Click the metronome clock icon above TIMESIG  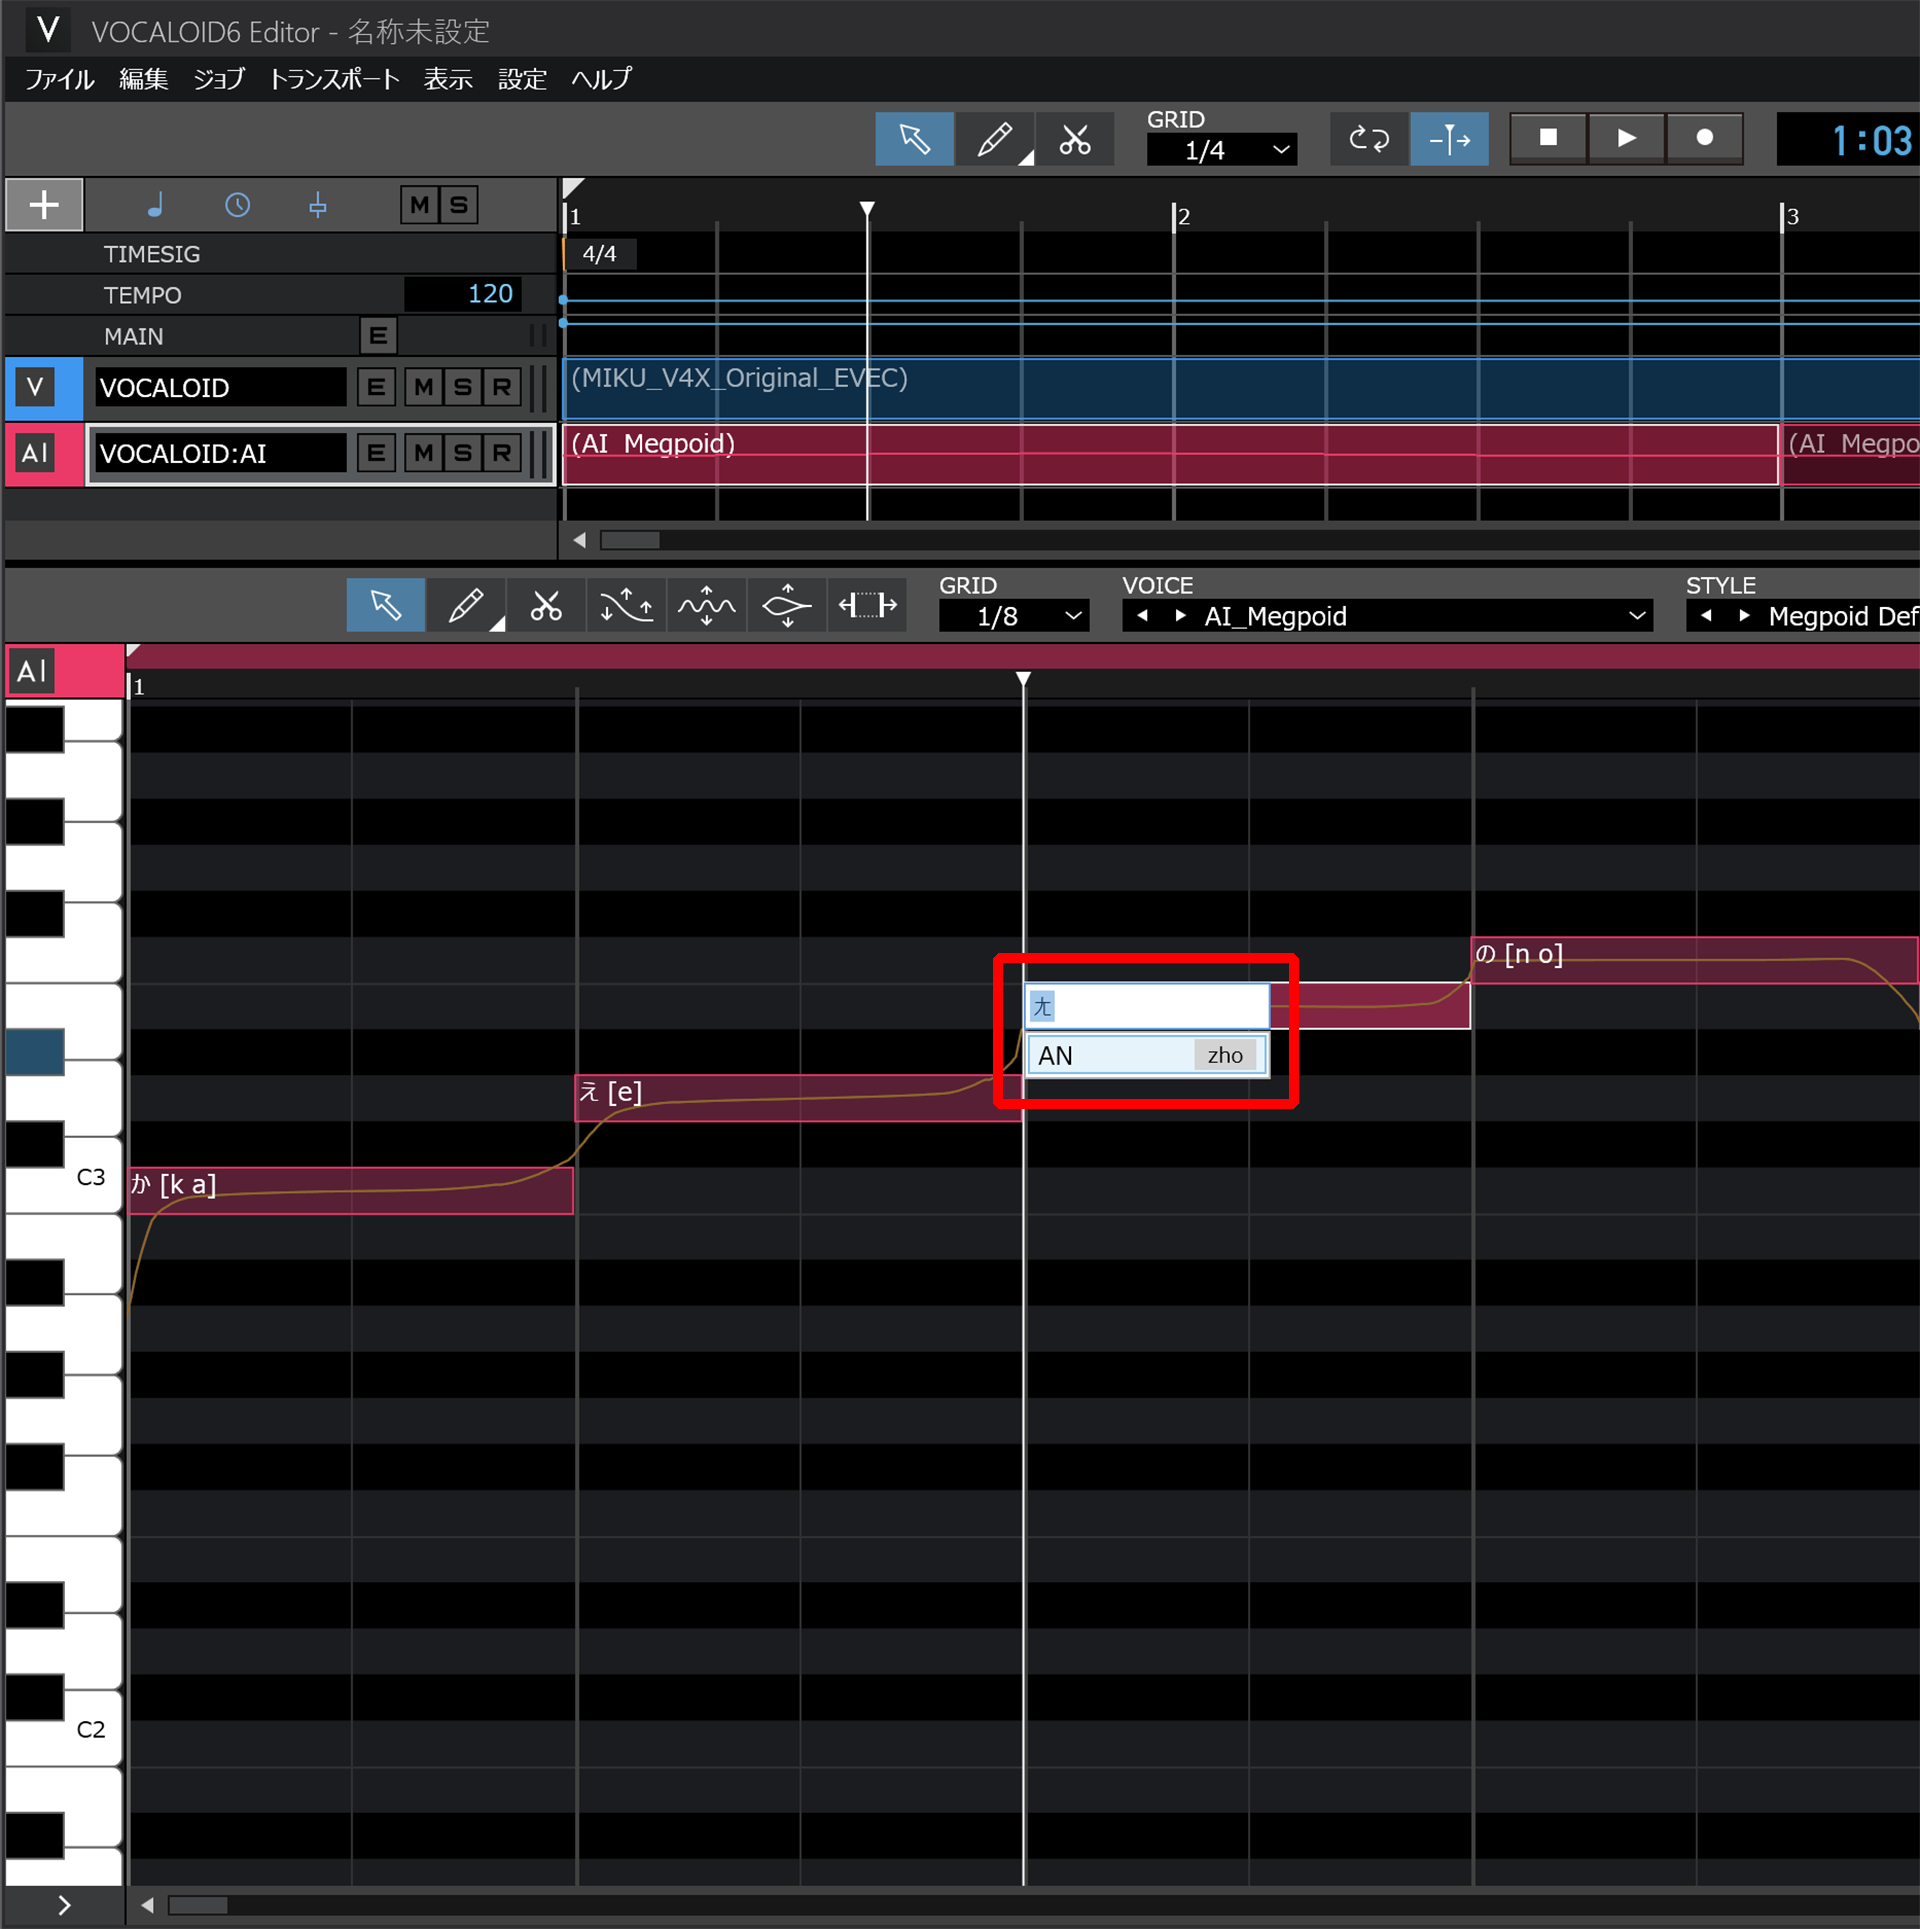(238, 205)
